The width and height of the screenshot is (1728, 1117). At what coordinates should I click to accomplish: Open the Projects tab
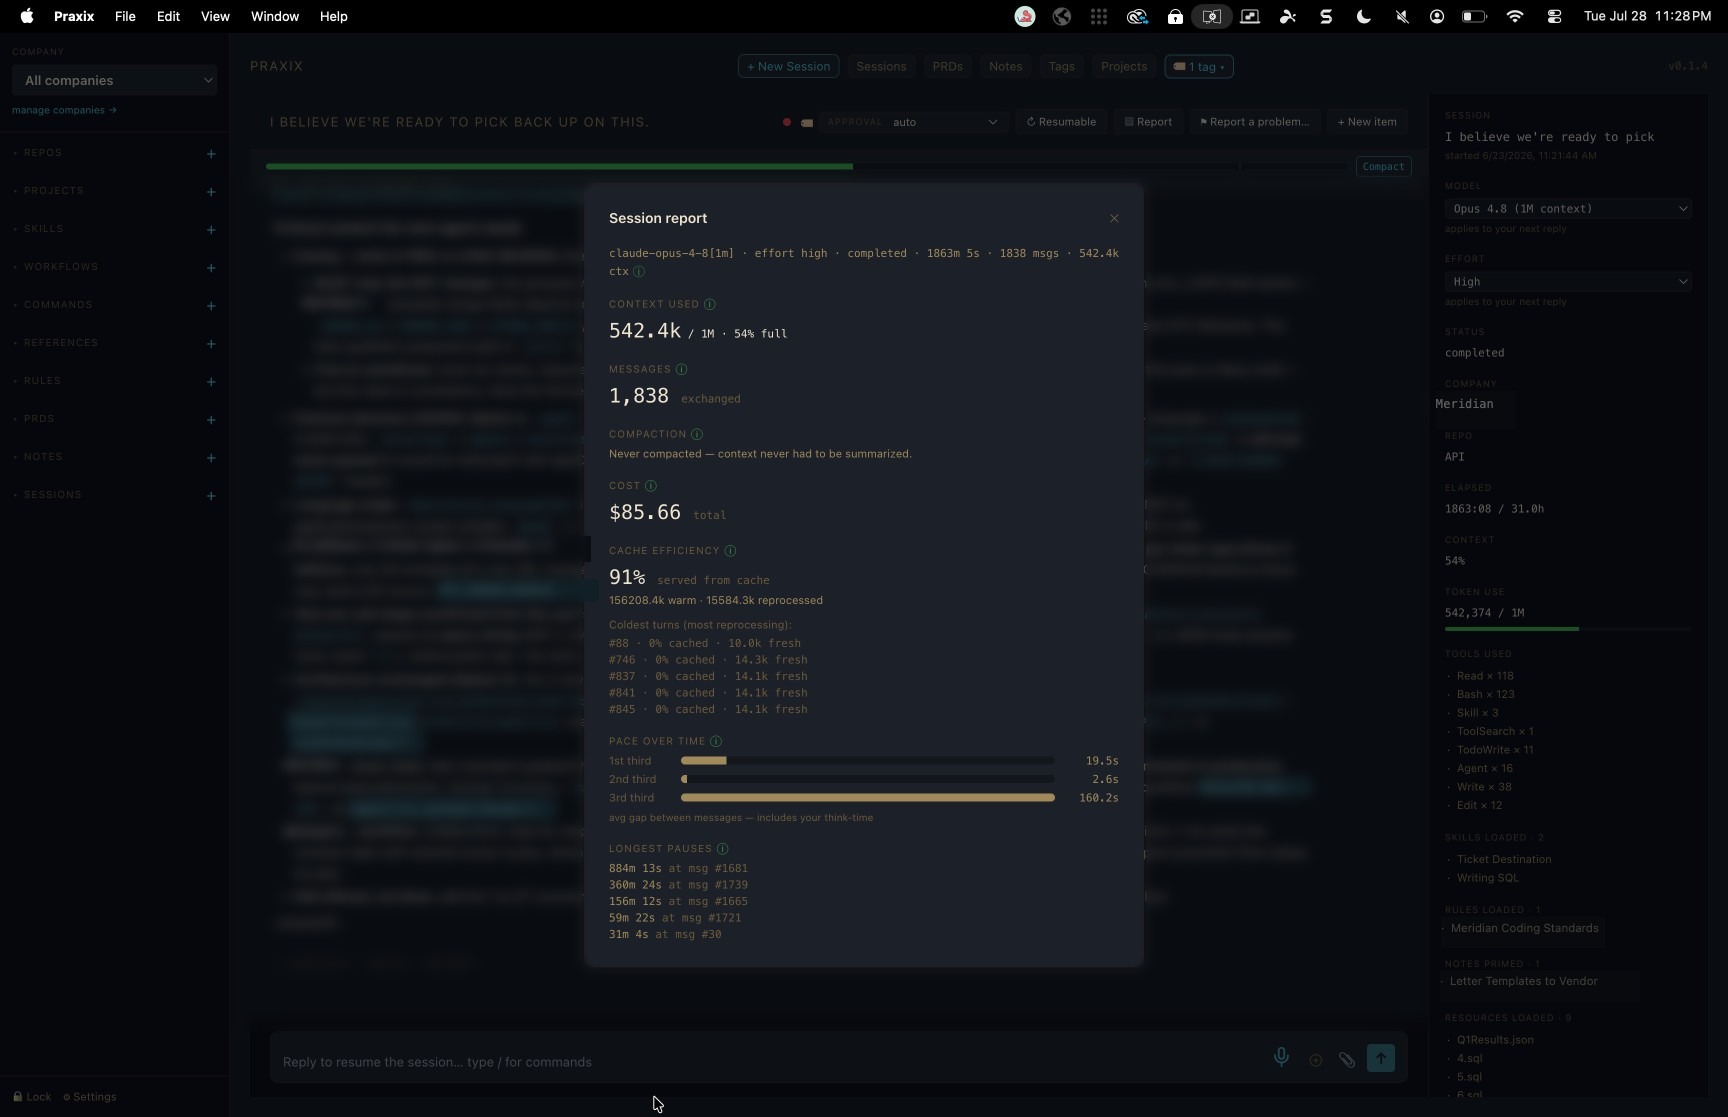[1124, 67]
